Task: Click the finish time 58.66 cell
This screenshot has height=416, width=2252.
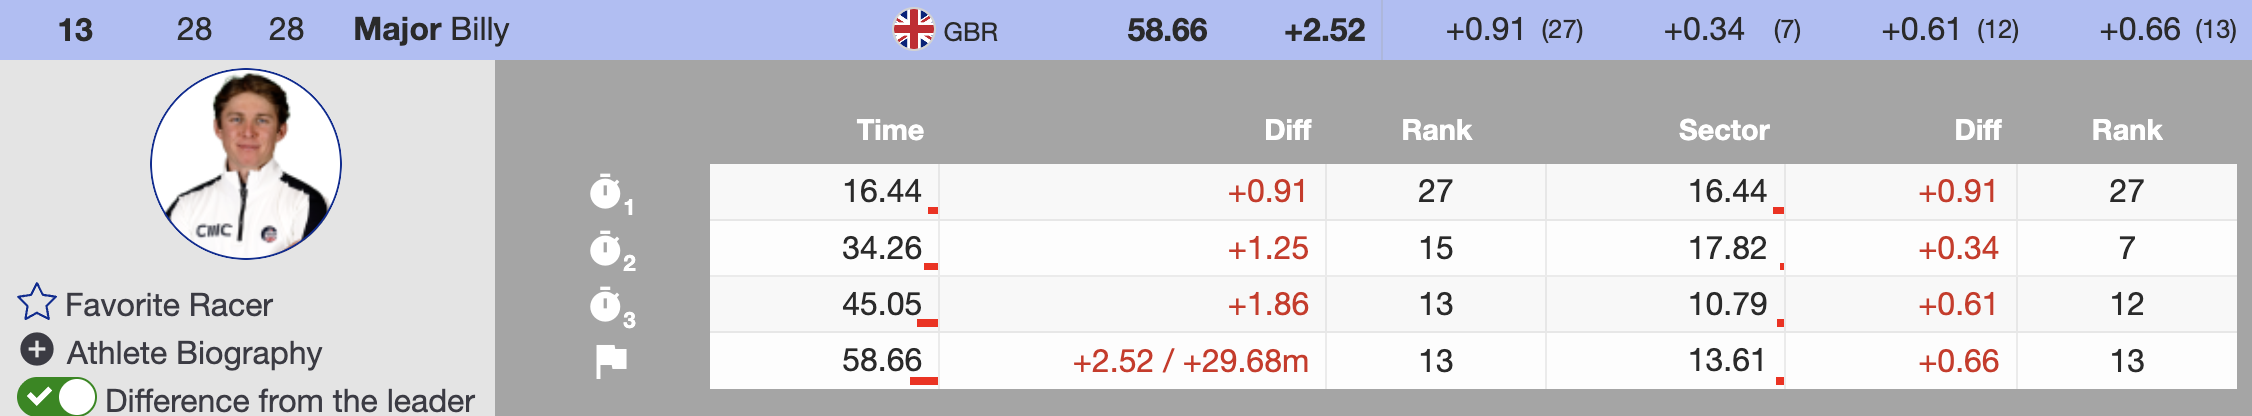Action: pos(881,360)
